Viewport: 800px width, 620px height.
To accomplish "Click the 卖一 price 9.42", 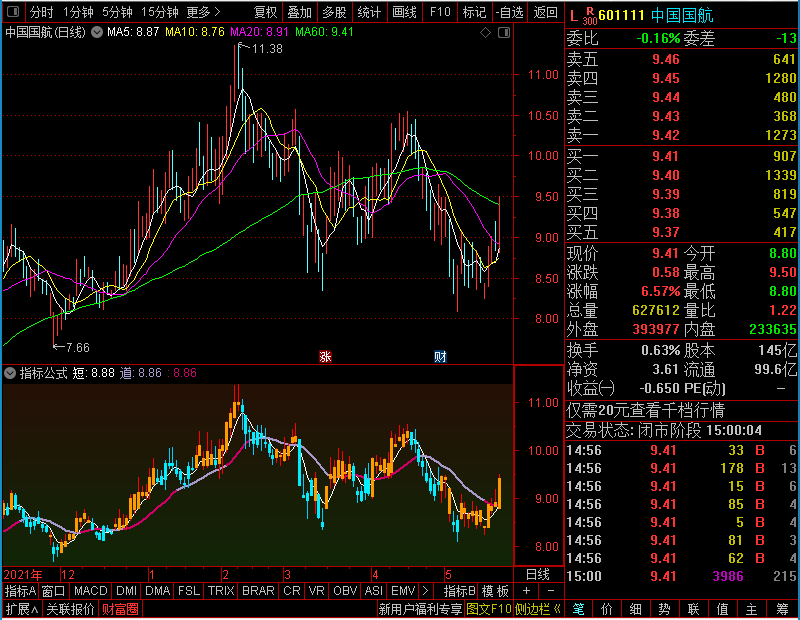I will [x=666, y=135].
